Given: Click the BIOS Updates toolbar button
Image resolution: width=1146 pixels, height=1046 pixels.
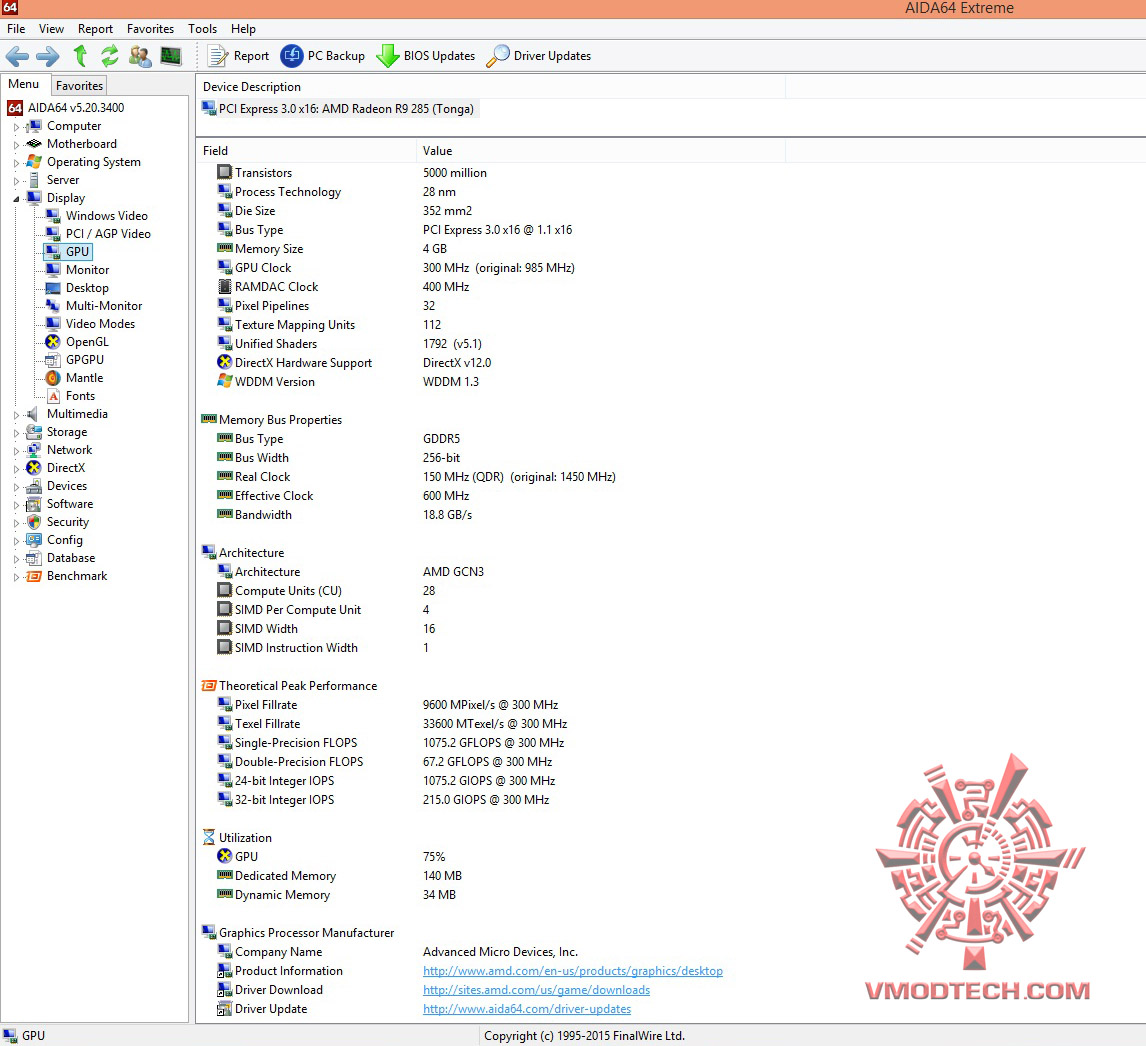Looking at the screenshot, I should 425,56.
